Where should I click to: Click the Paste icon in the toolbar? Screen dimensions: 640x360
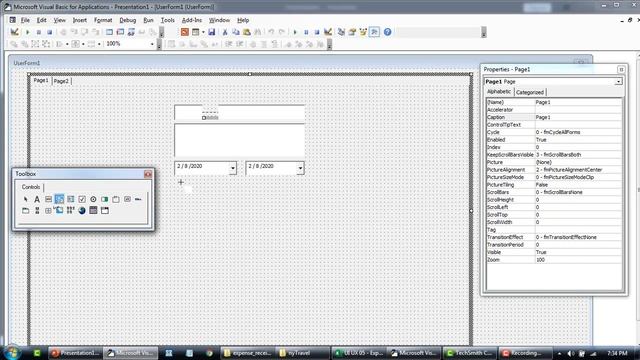click(x=247, y=32)
